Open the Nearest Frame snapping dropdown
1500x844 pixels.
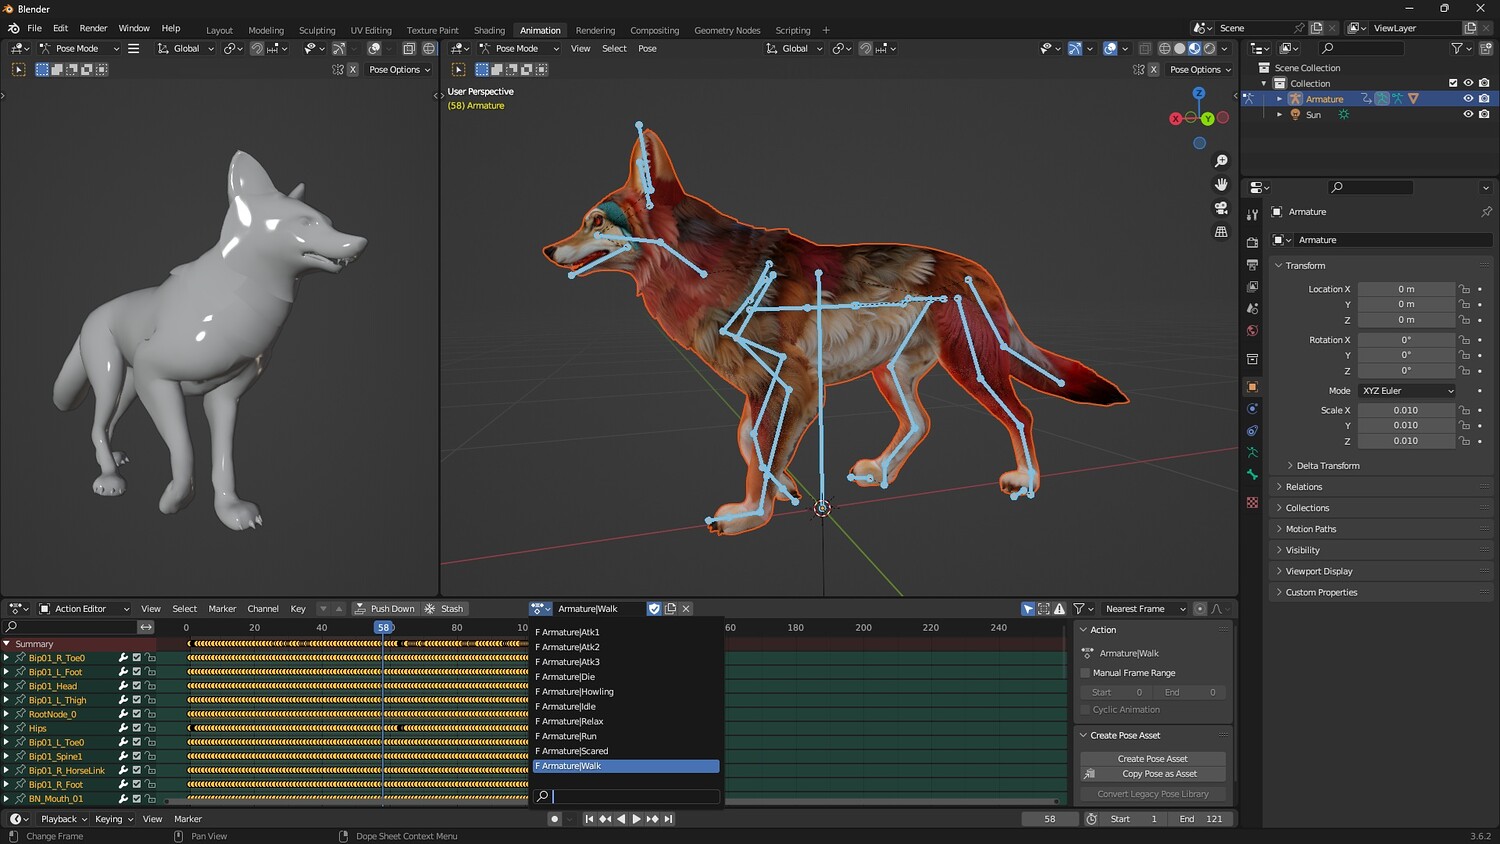tap(1144, 609)
